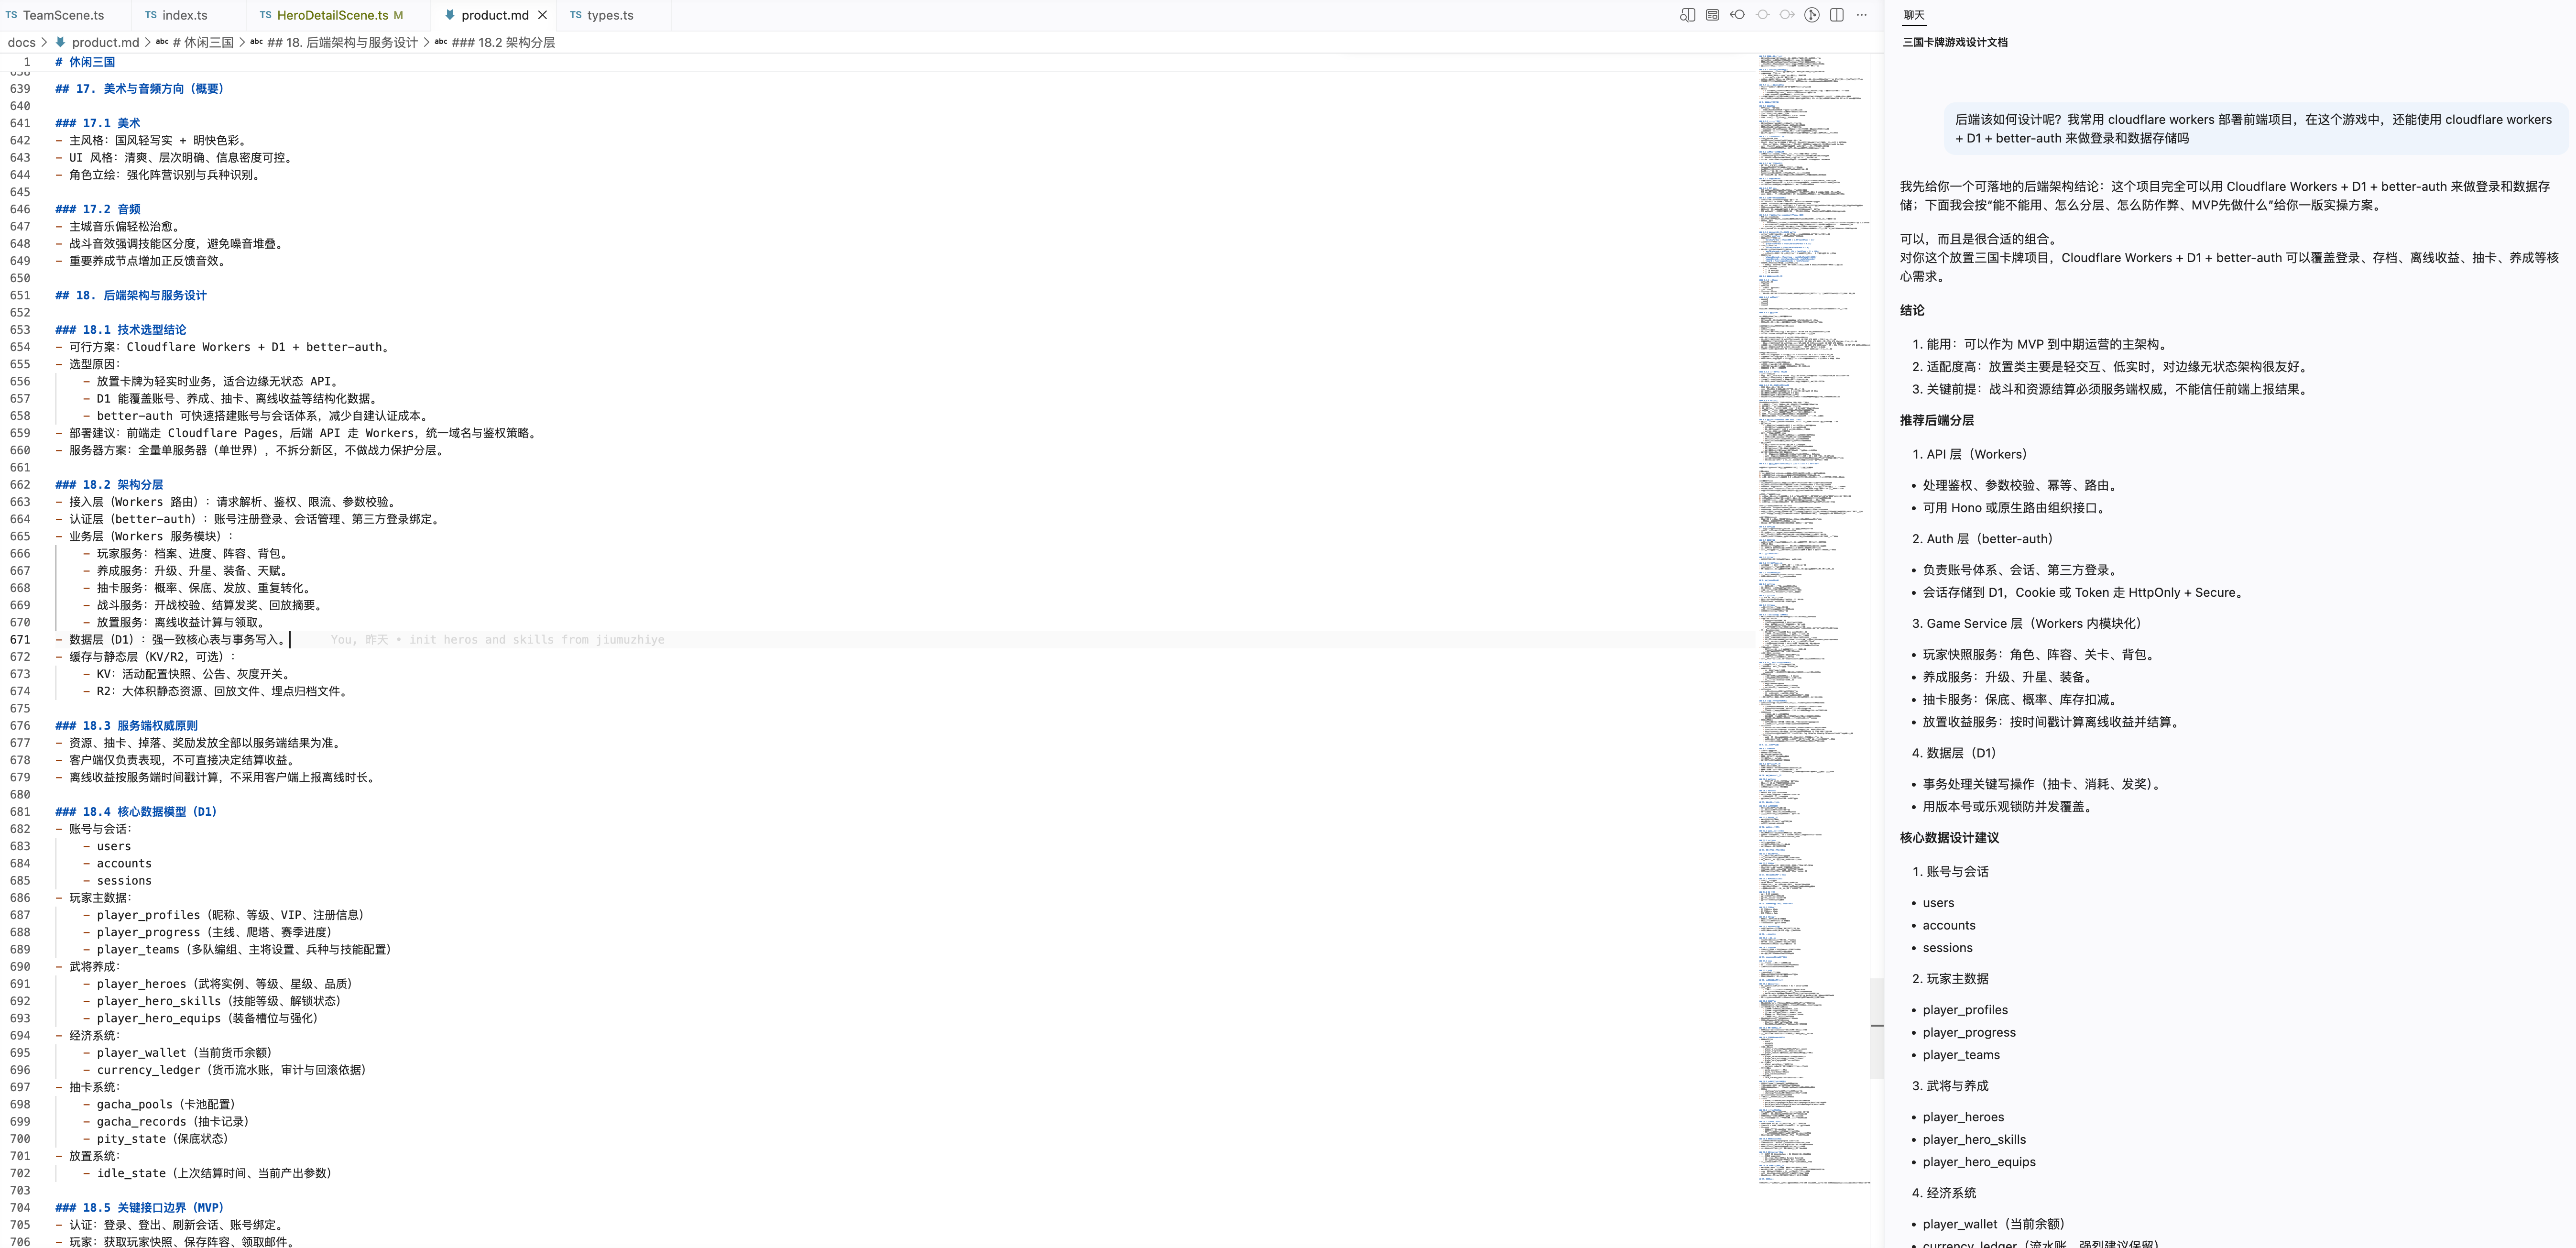This screenshot has height=1248, width=2576.
Task: Click the 推荐后端分层 heading in chat
Action: [1937, 420]
